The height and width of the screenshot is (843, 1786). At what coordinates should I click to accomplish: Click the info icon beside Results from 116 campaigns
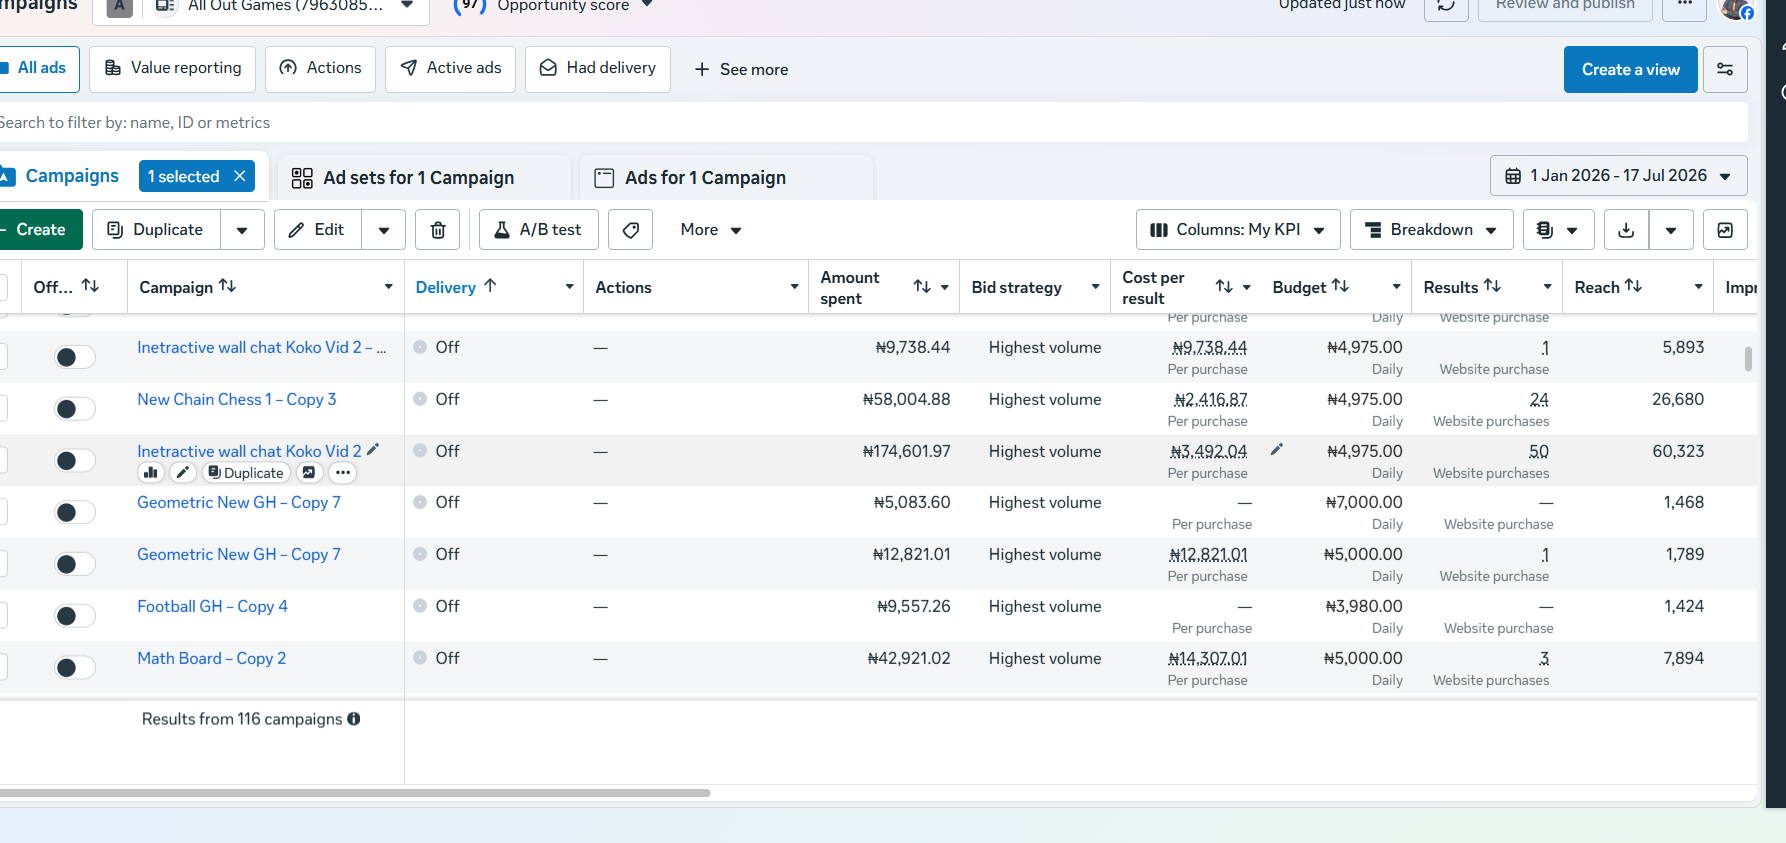pyautogui.click(x=354, y=719)
